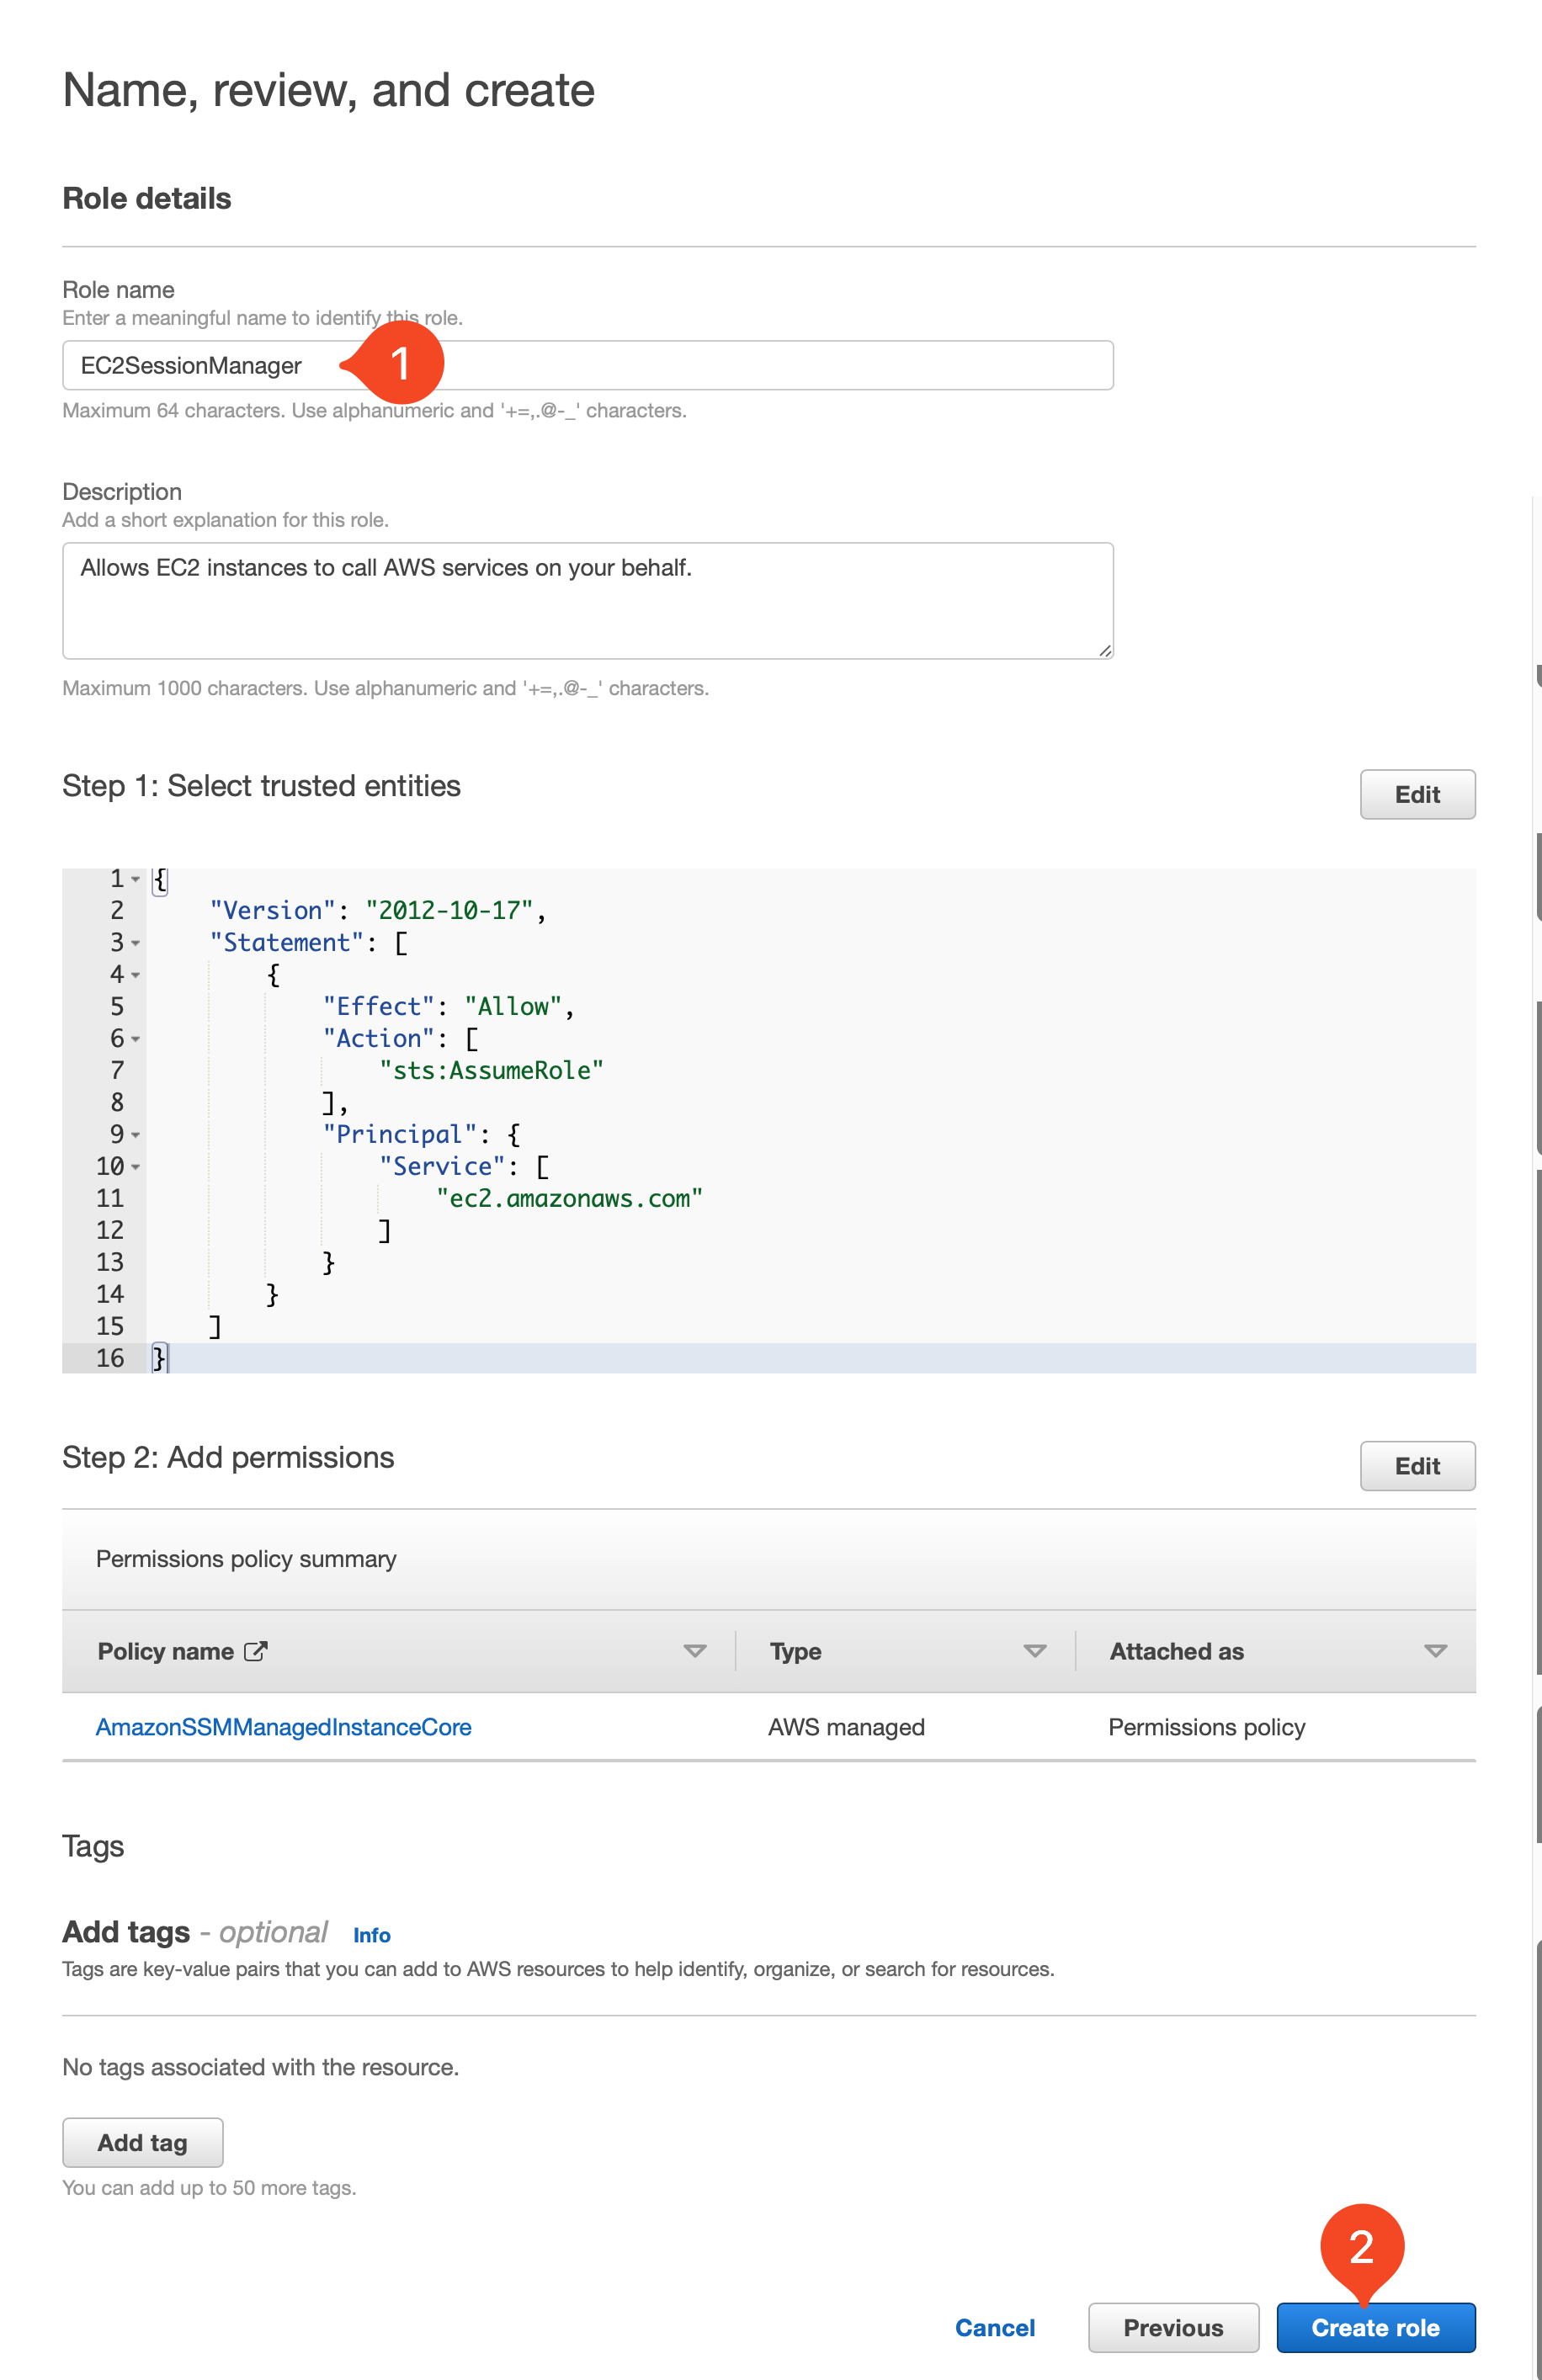Collapse the Action array at line 6
The width and height of the screenshot is (1542, 2380).
pyautogui.click(x=136, y=1039)
